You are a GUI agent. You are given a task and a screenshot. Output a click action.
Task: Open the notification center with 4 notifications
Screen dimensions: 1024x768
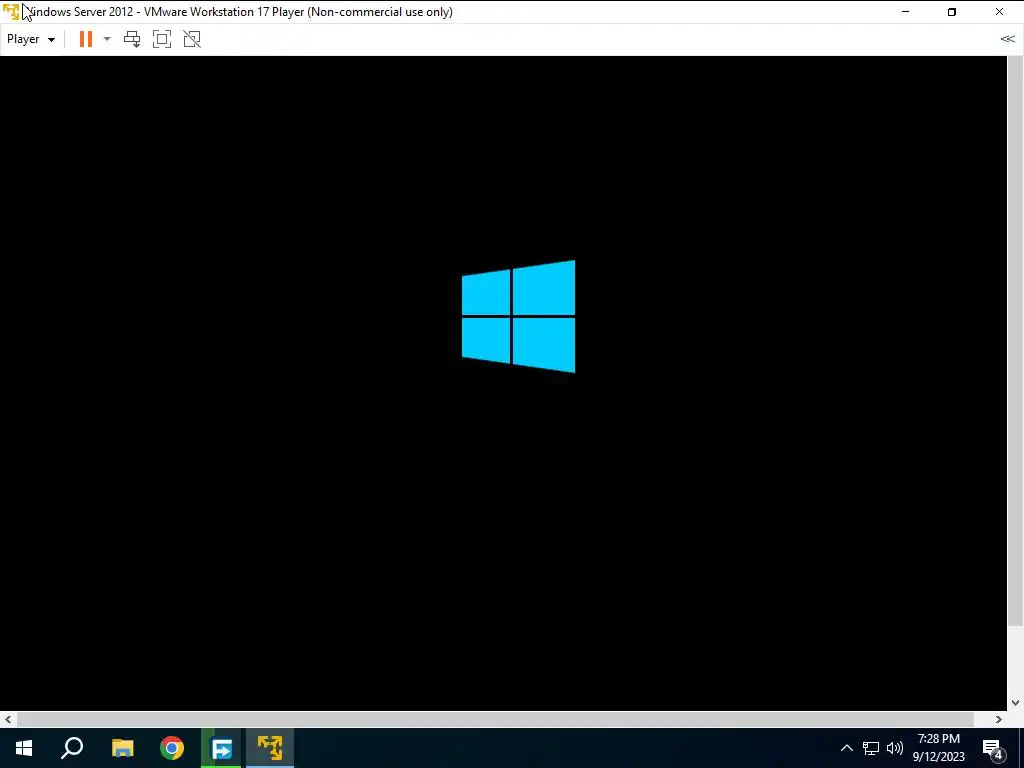click(x=993, y=749)
